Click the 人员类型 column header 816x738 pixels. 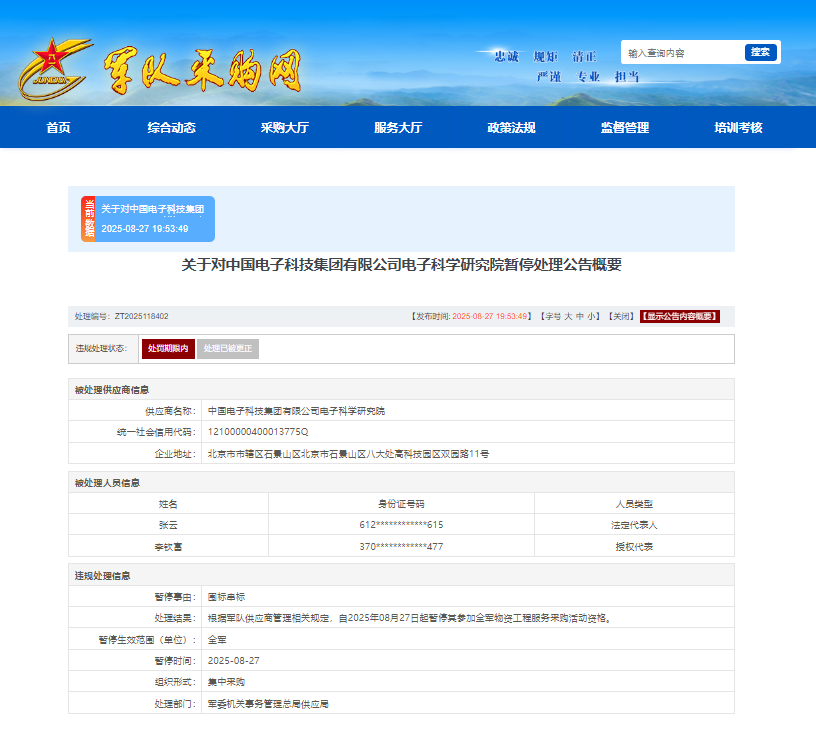point(634,504)
